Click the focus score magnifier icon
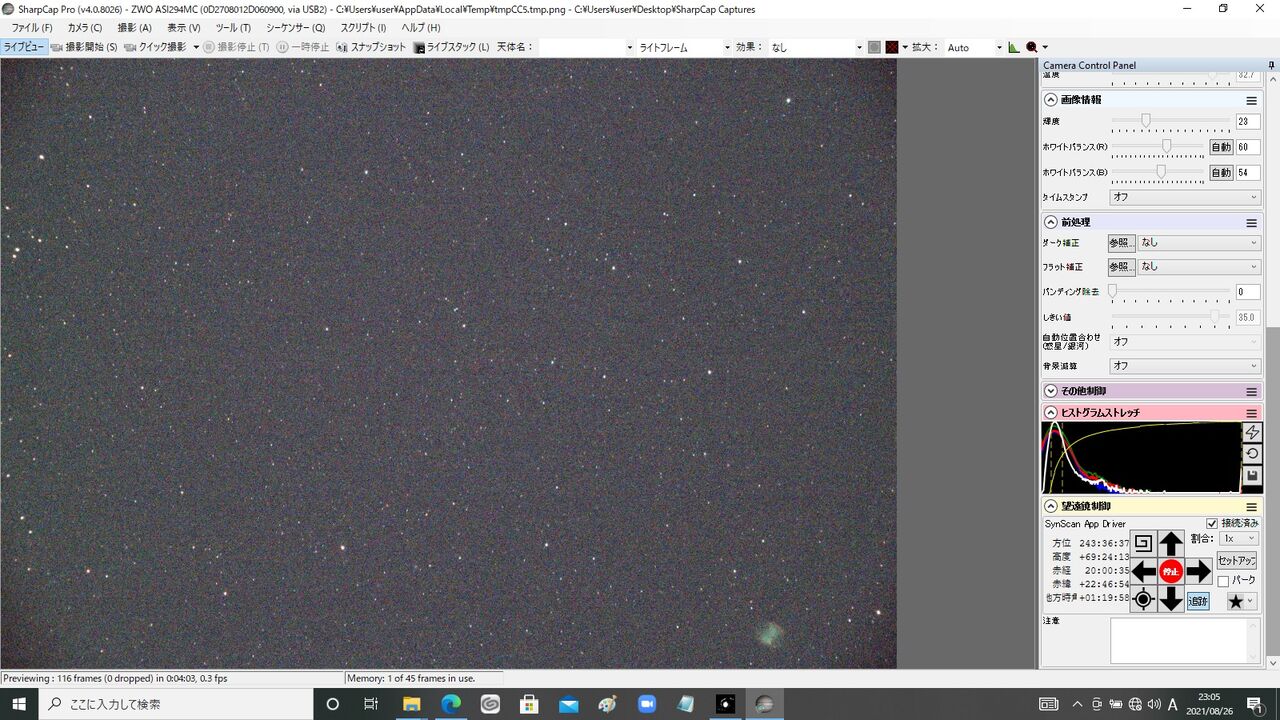1280x720 pixels. pyautogui.click(x=1032, y=47)
